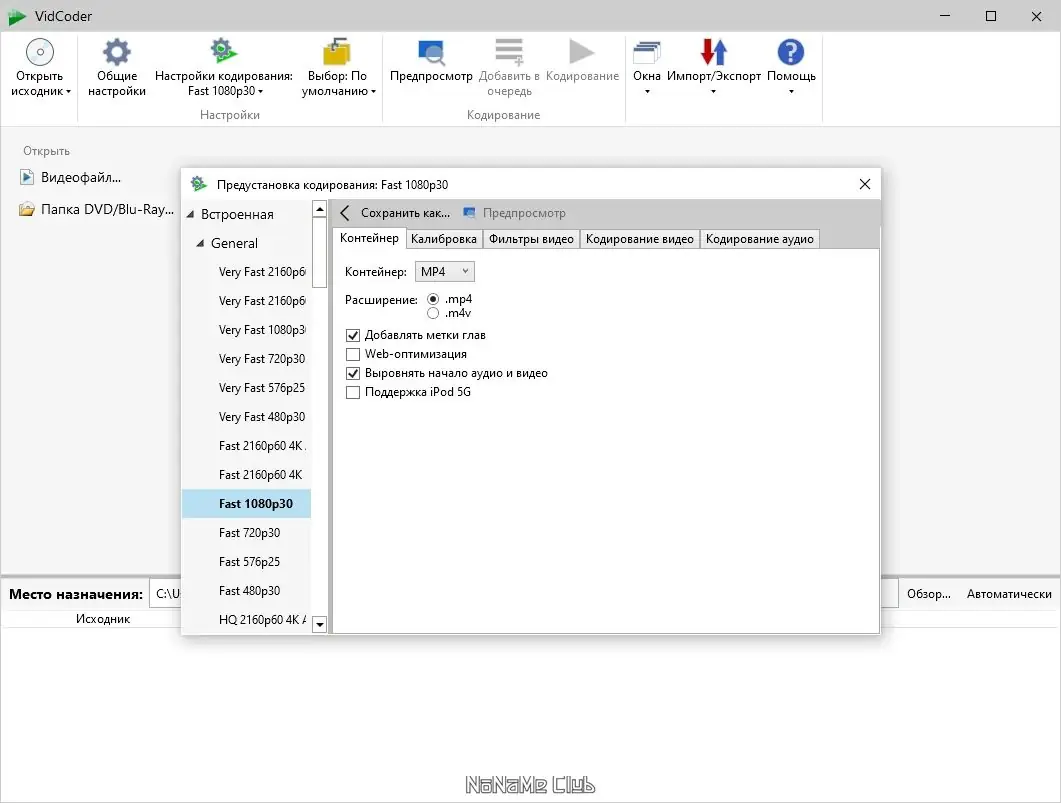Click the Выбор folder icon
This screenshot has height=803, width=1061.
point(337,51)
